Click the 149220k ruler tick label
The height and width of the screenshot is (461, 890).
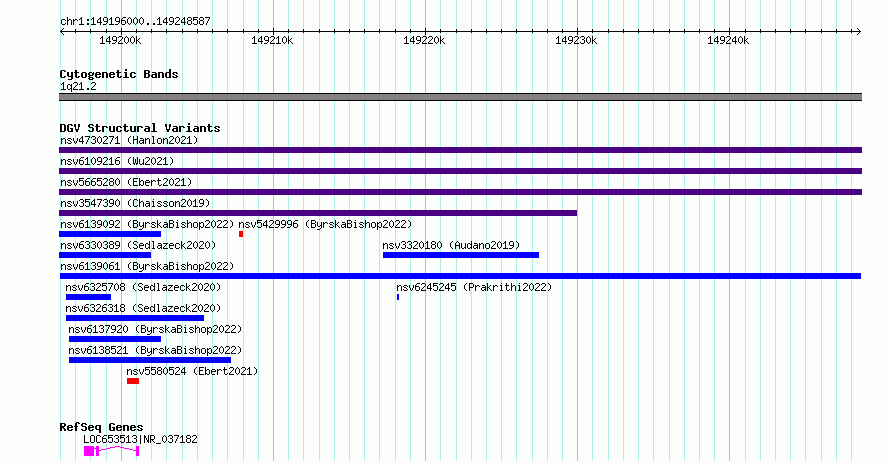[x=424, y=40]
